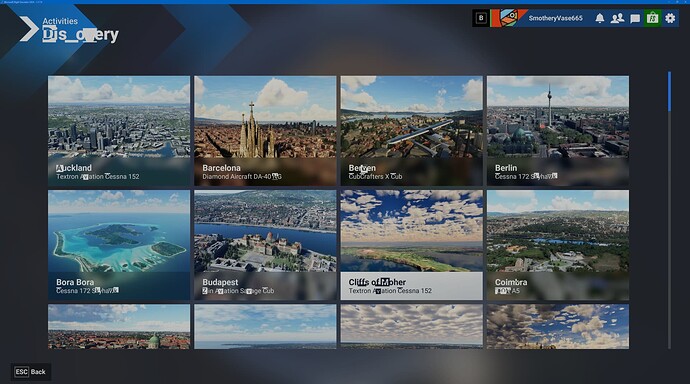Click the B controller badge icon

[x=481, y=18]
